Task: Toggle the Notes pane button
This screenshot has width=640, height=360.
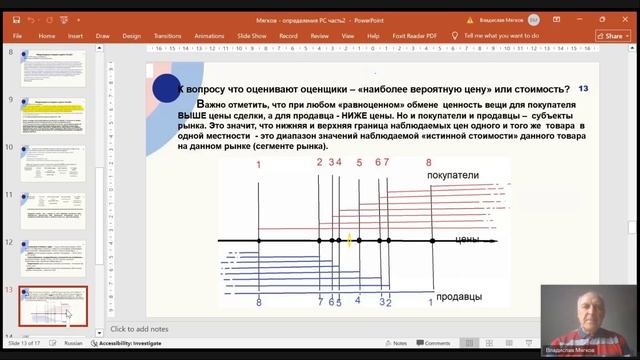Action: point(396,343)
